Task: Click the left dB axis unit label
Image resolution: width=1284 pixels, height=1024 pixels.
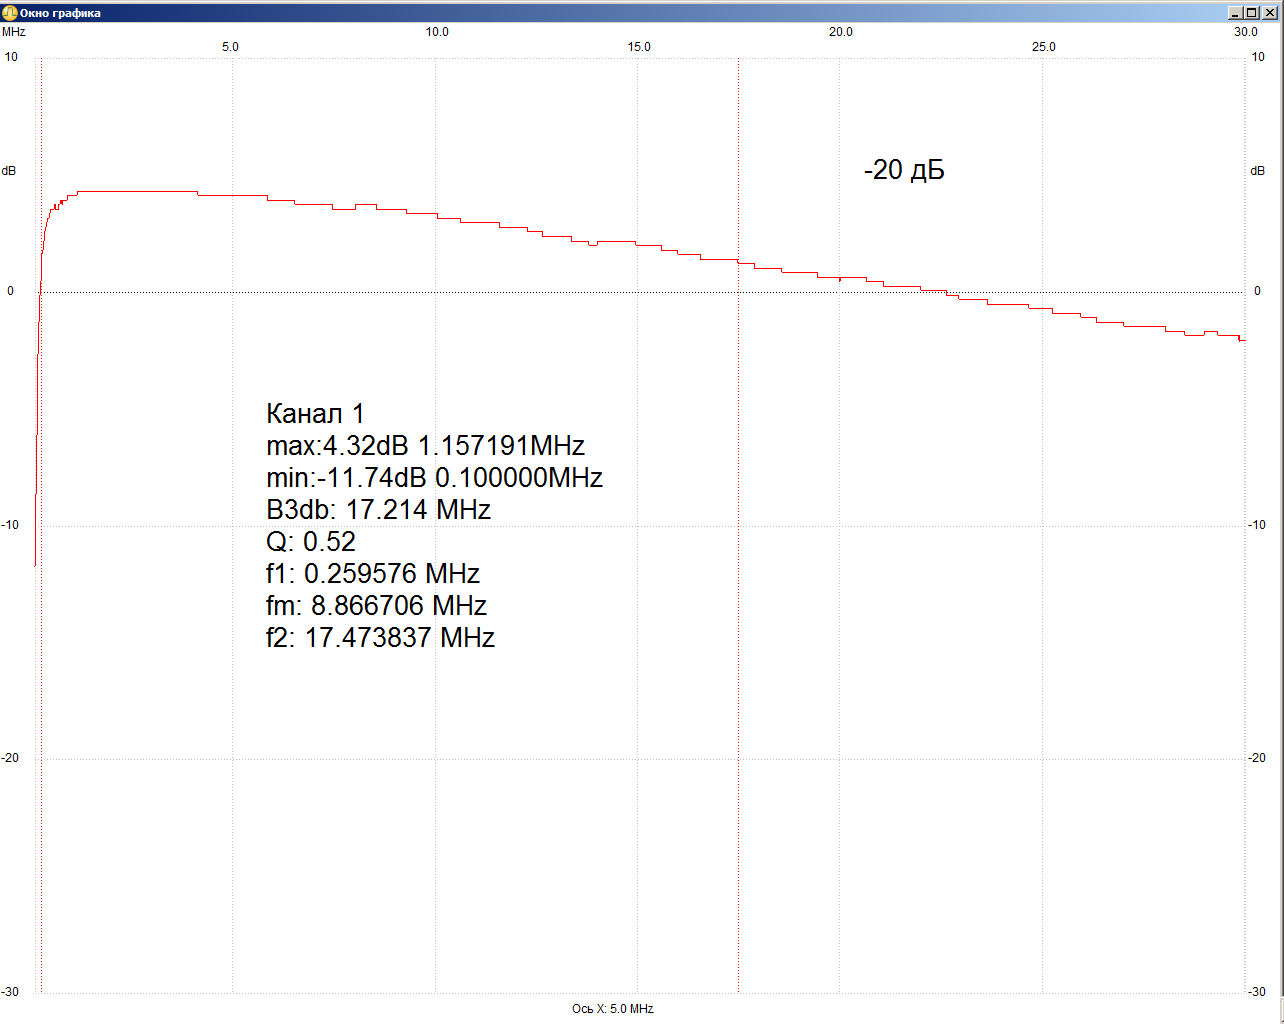Action: pyautogui.click(x=9, y=171)
